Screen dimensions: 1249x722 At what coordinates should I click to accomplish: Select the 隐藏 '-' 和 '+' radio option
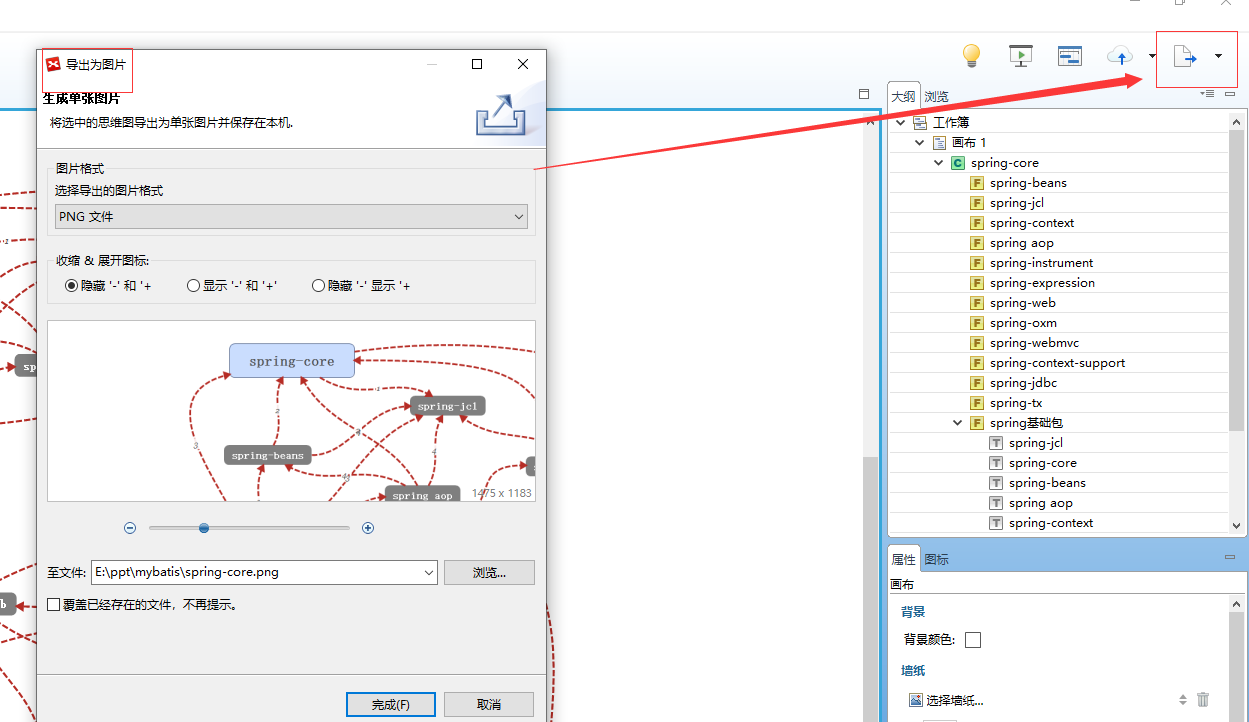coord(71,286)
